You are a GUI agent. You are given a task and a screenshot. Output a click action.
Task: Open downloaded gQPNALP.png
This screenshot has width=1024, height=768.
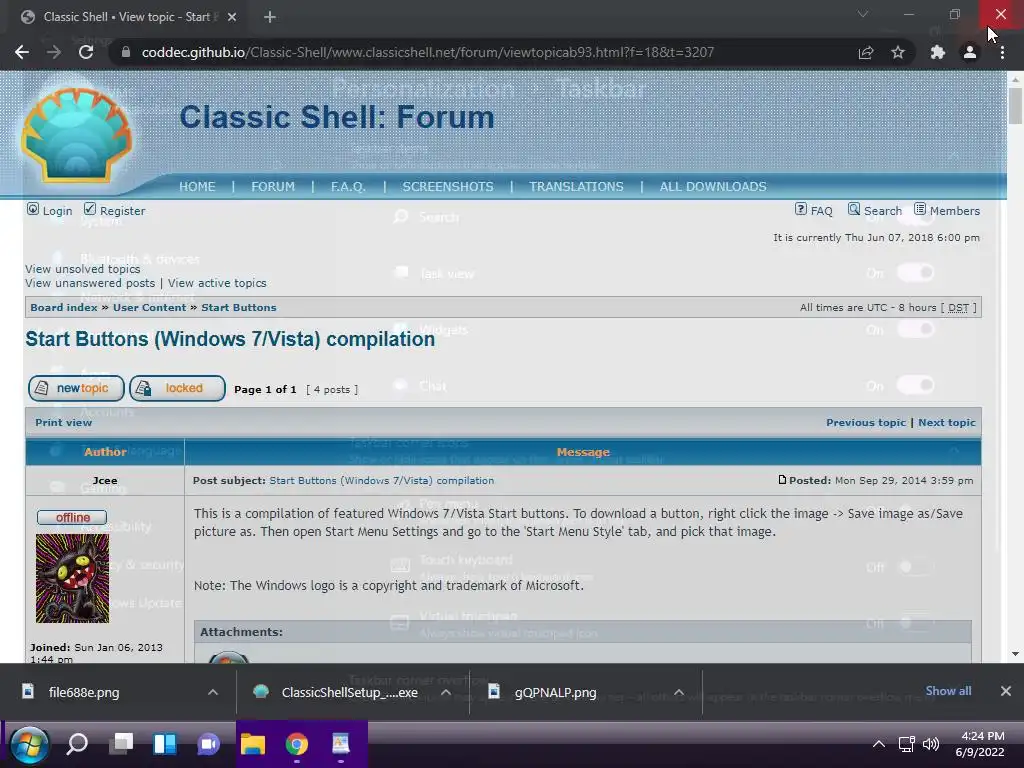(555, 692)
